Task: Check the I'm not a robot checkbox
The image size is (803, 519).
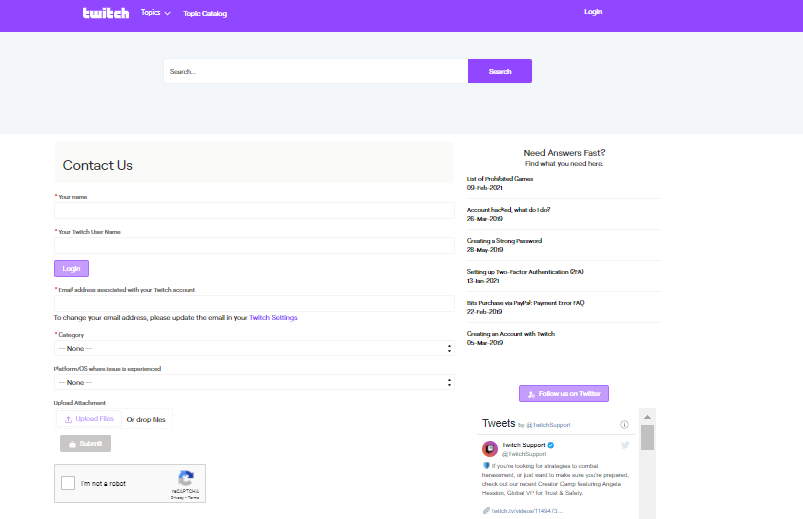Action: pos(68,483)
